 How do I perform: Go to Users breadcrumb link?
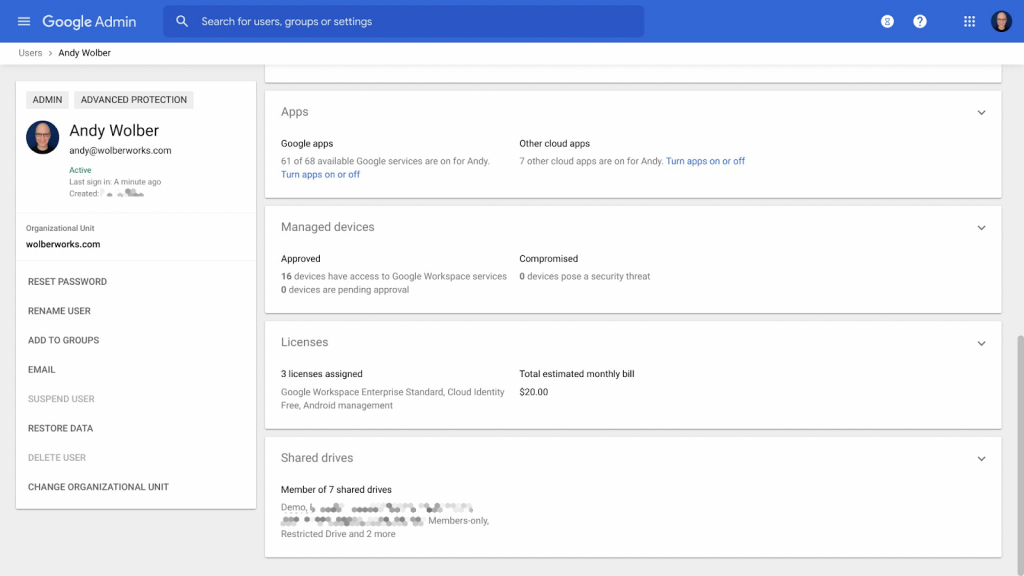point(30,53)
